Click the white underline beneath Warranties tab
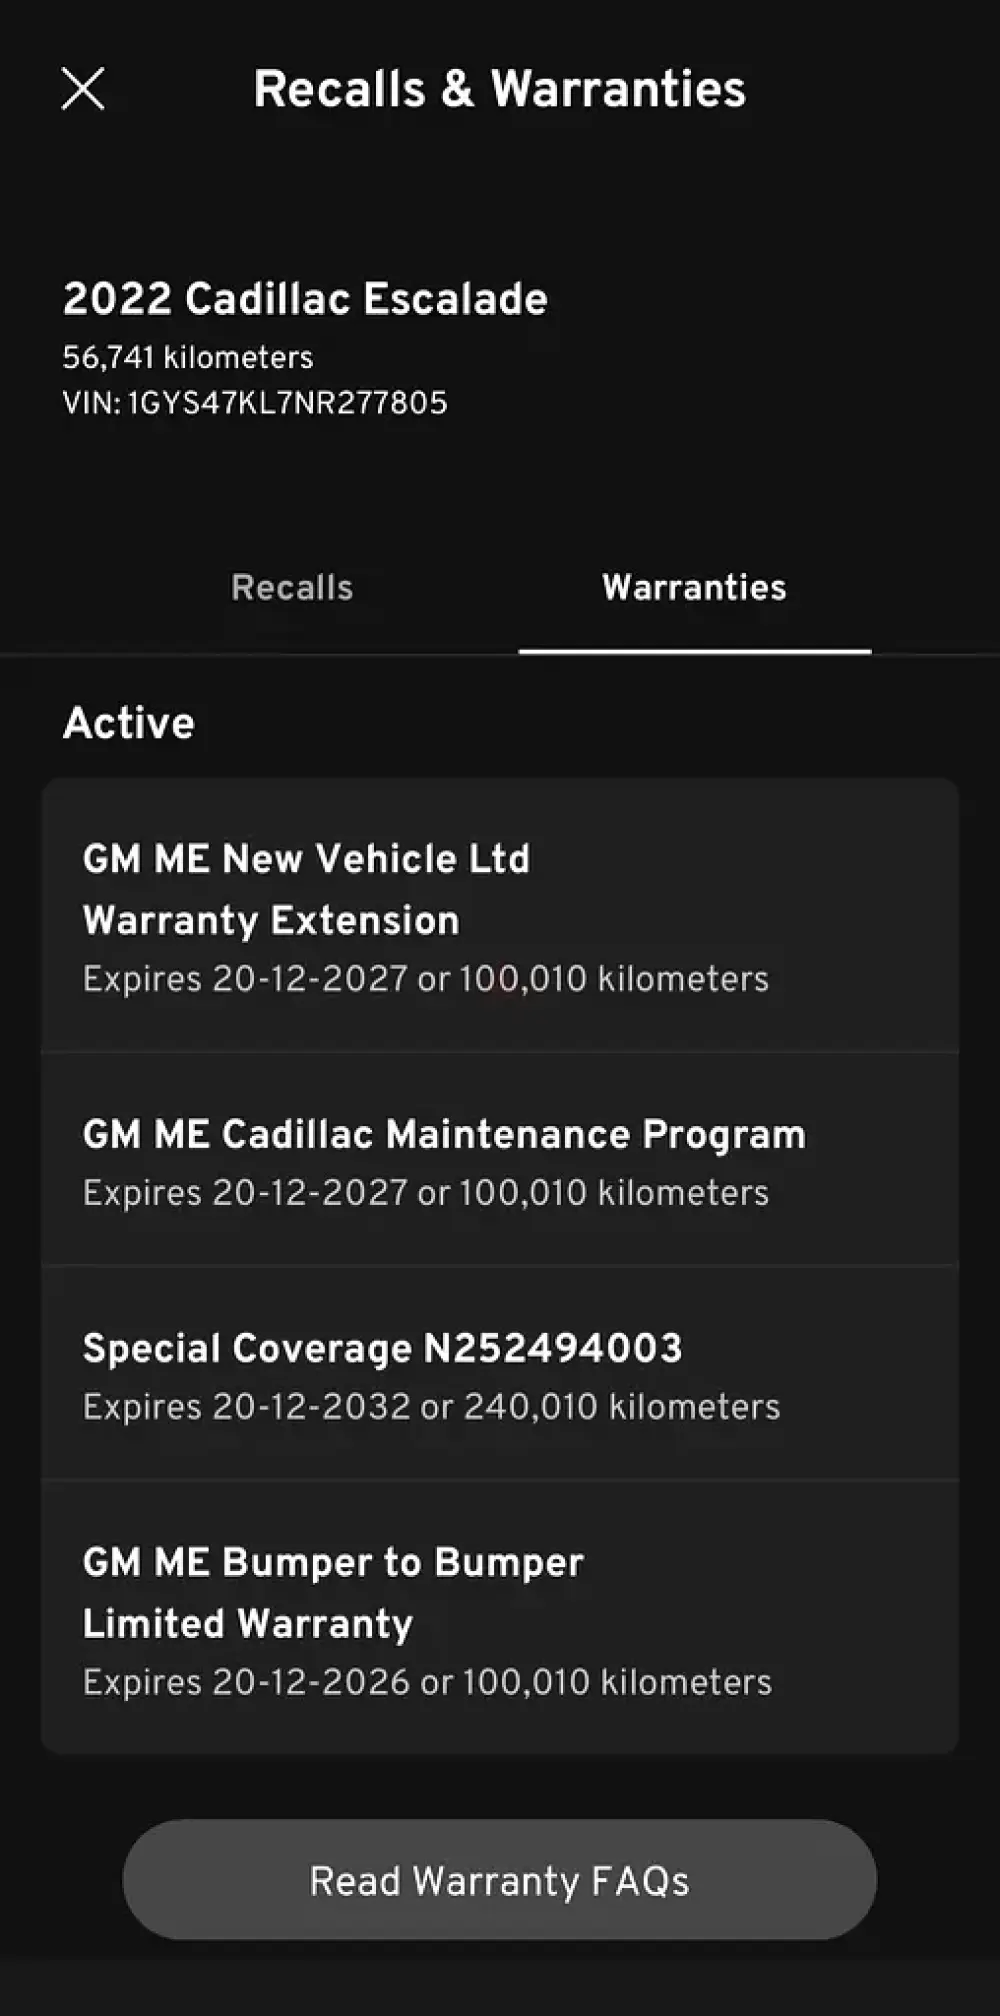This screenshot has width=1000, height=2016. 694,651
